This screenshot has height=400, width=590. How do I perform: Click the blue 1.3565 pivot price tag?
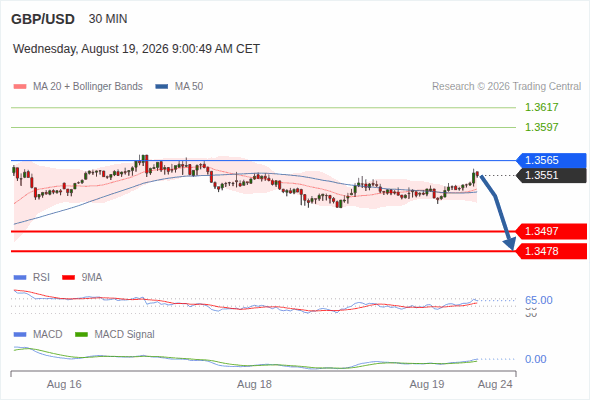[x=551, y=160]
